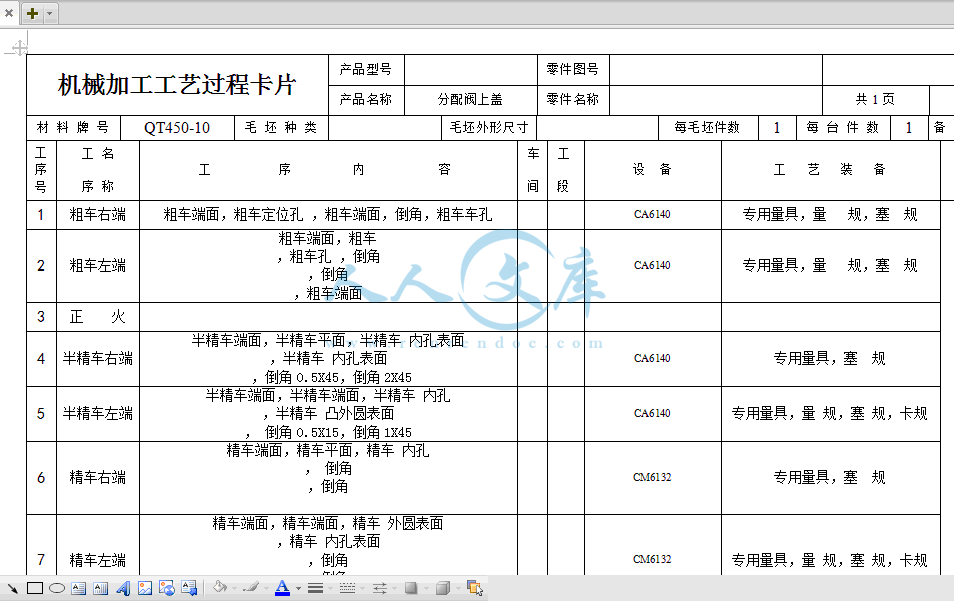The image size is (954, 601).
Task: Open the arrow style options
Action: tap(380, 588)
